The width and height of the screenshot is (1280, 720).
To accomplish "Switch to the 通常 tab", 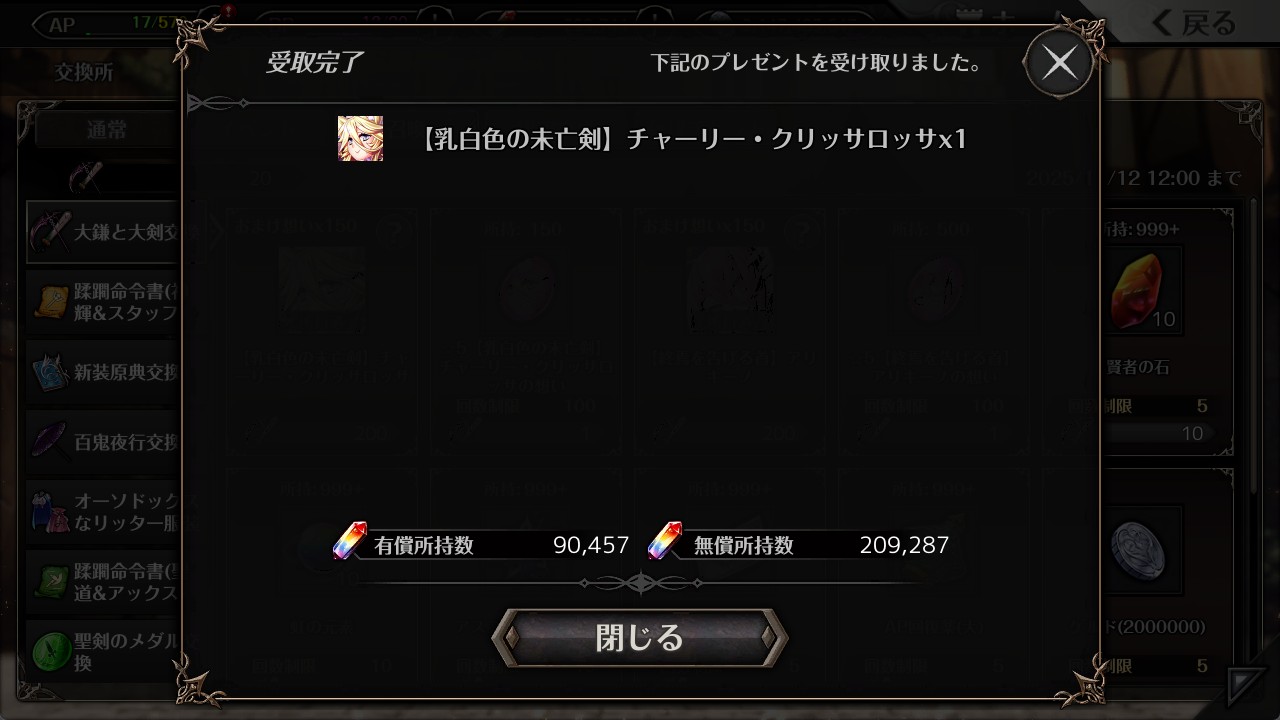I will 107,129.
